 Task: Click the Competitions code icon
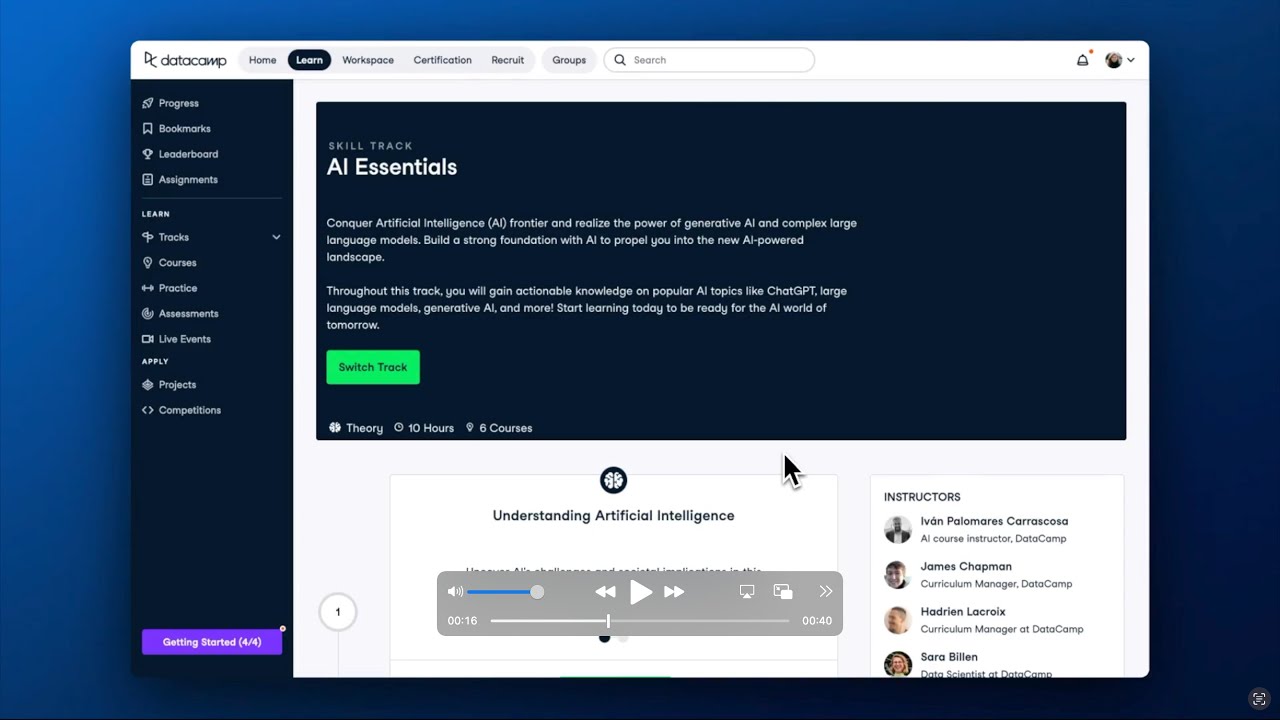pyautogui.click(x=148, y=410)
